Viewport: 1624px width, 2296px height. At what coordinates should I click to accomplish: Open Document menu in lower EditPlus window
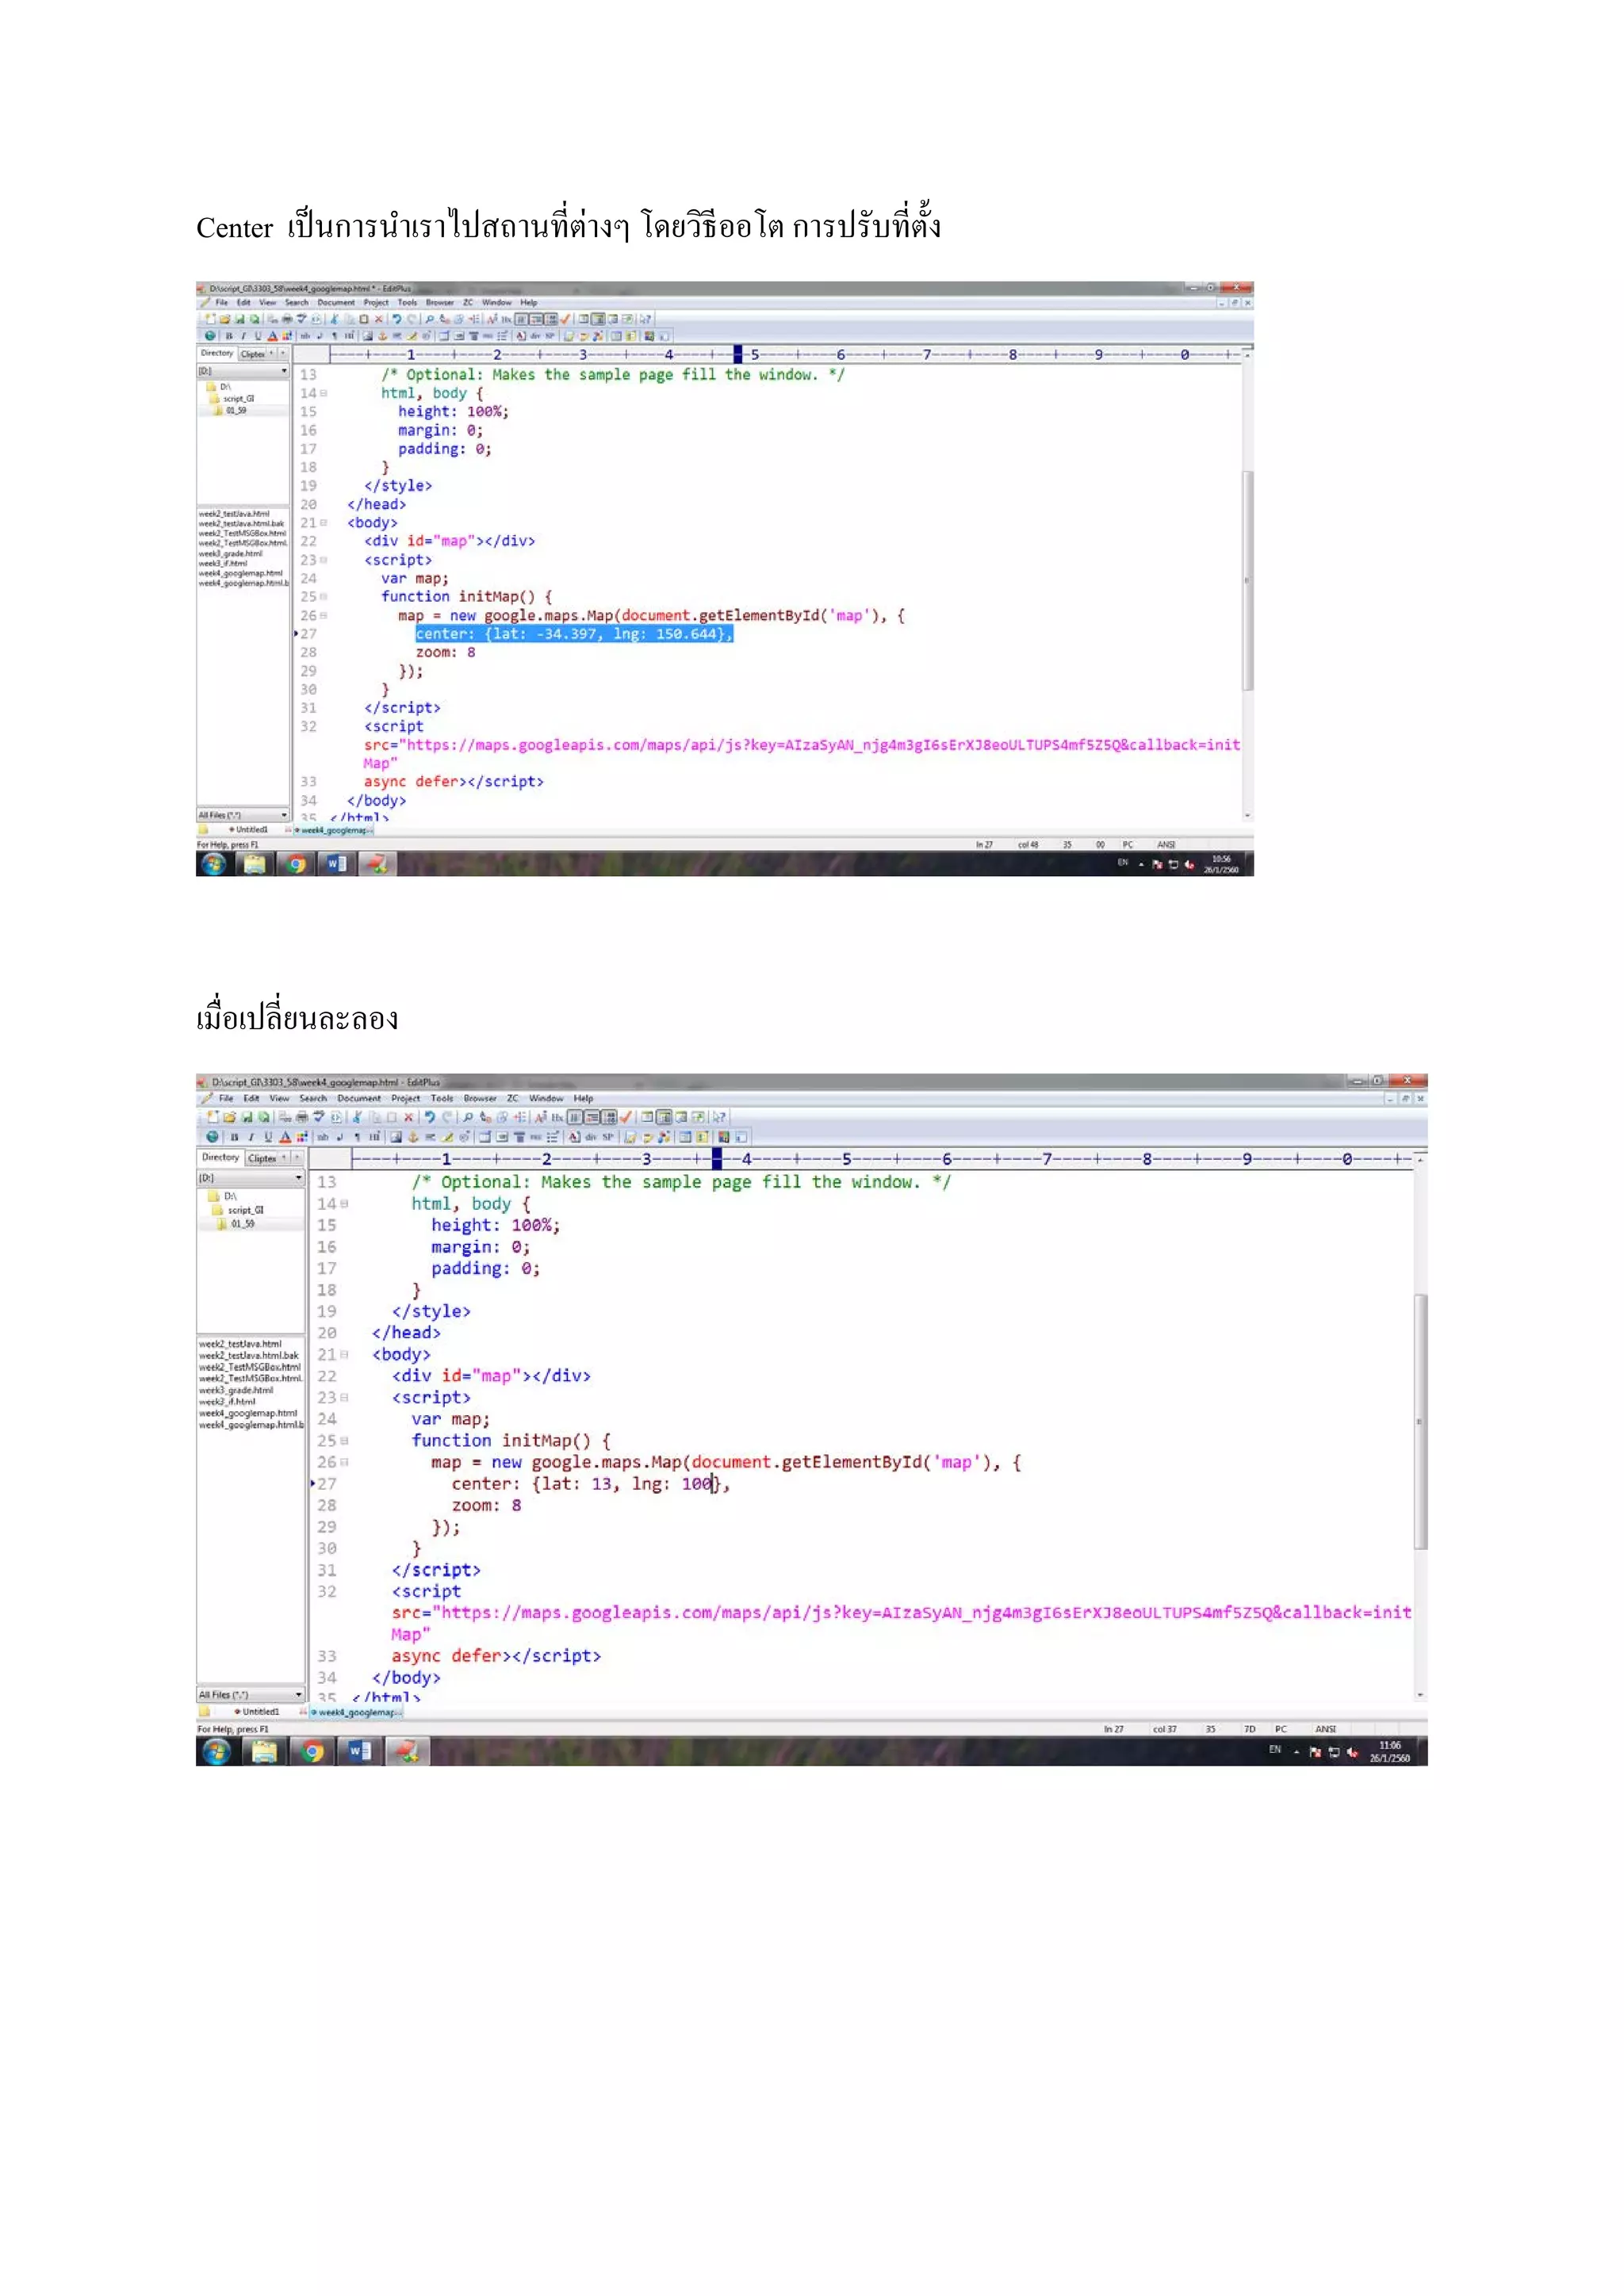click(x=358, y=1098)
